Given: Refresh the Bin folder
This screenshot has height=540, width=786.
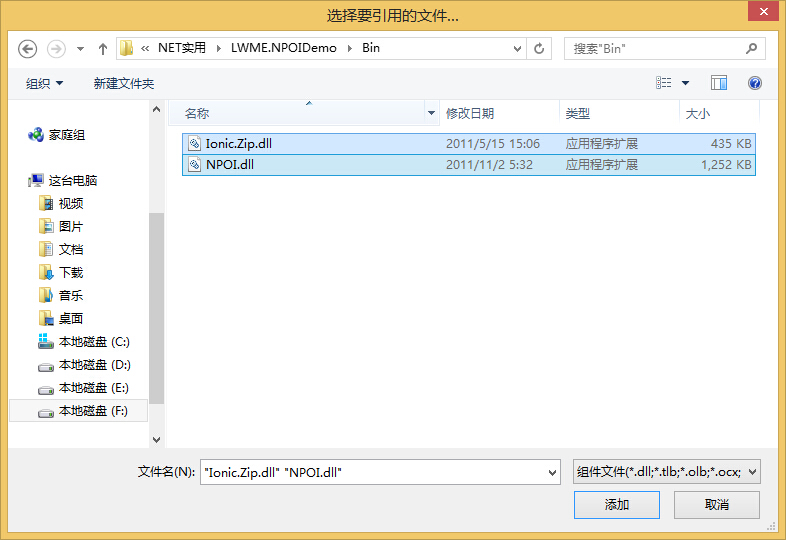Looking at the screenshot, I should tap(539, 49).
